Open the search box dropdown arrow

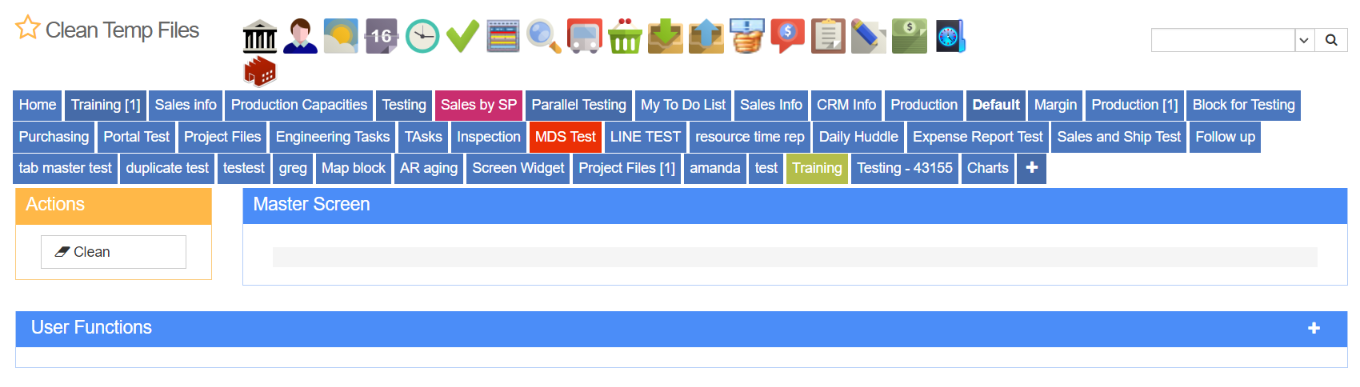1304,40
